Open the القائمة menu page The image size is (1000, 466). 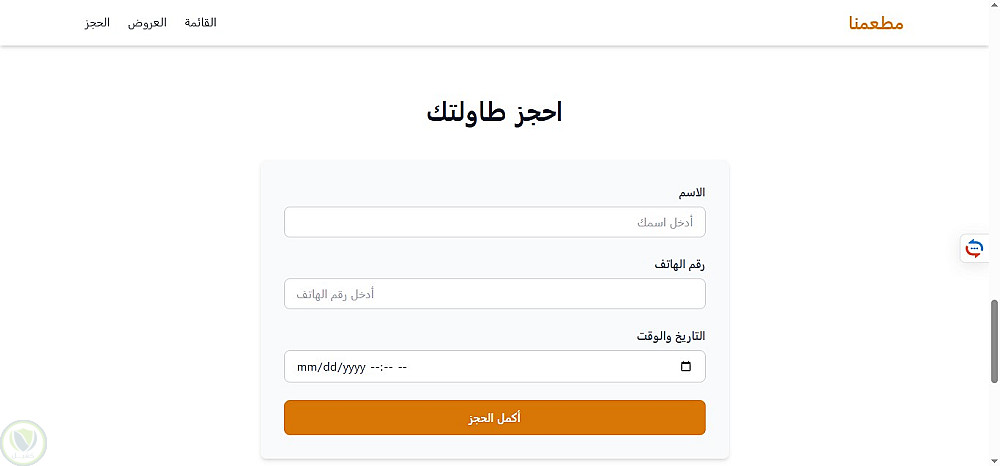pos(200,23)
